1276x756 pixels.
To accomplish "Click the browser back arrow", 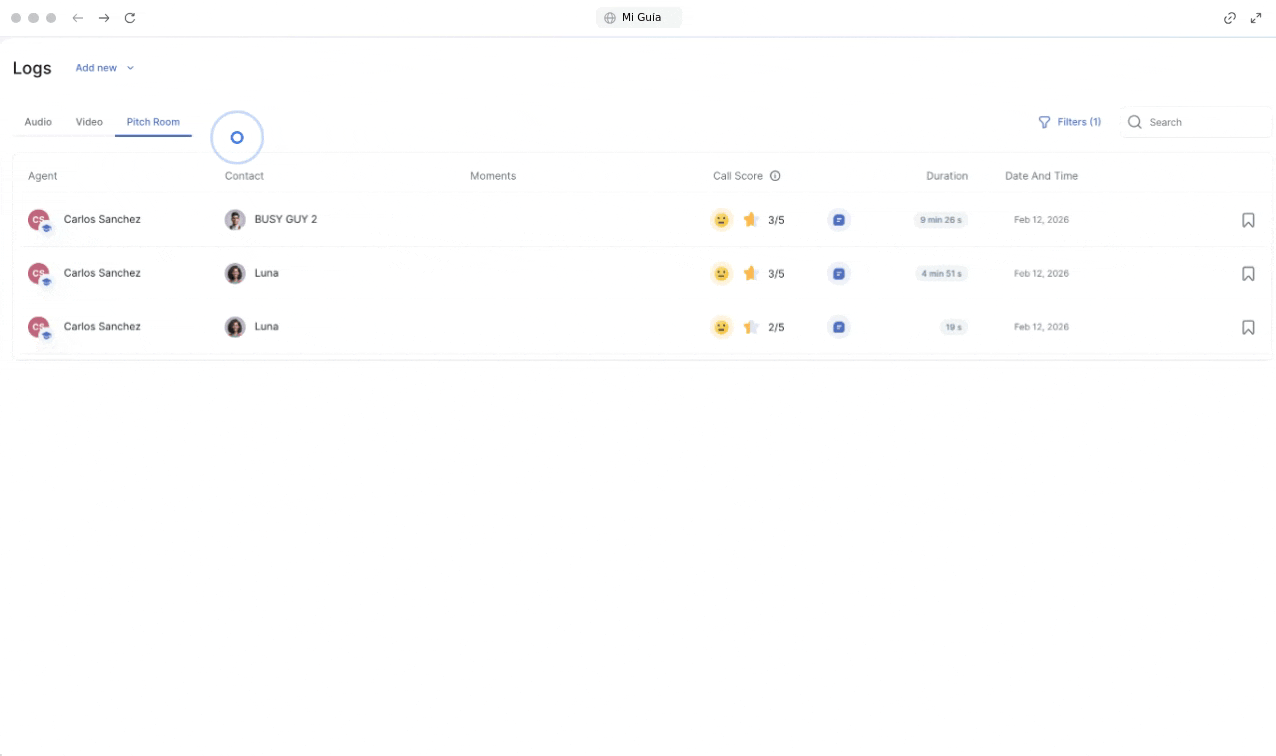I will tap(78, 18).
